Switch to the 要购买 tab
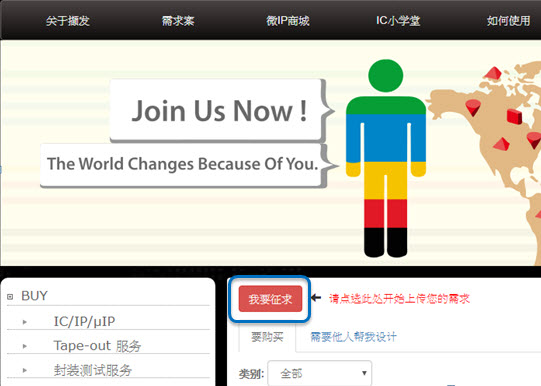The width and height of the screenshot is (541, 386). tap(267, 337)
